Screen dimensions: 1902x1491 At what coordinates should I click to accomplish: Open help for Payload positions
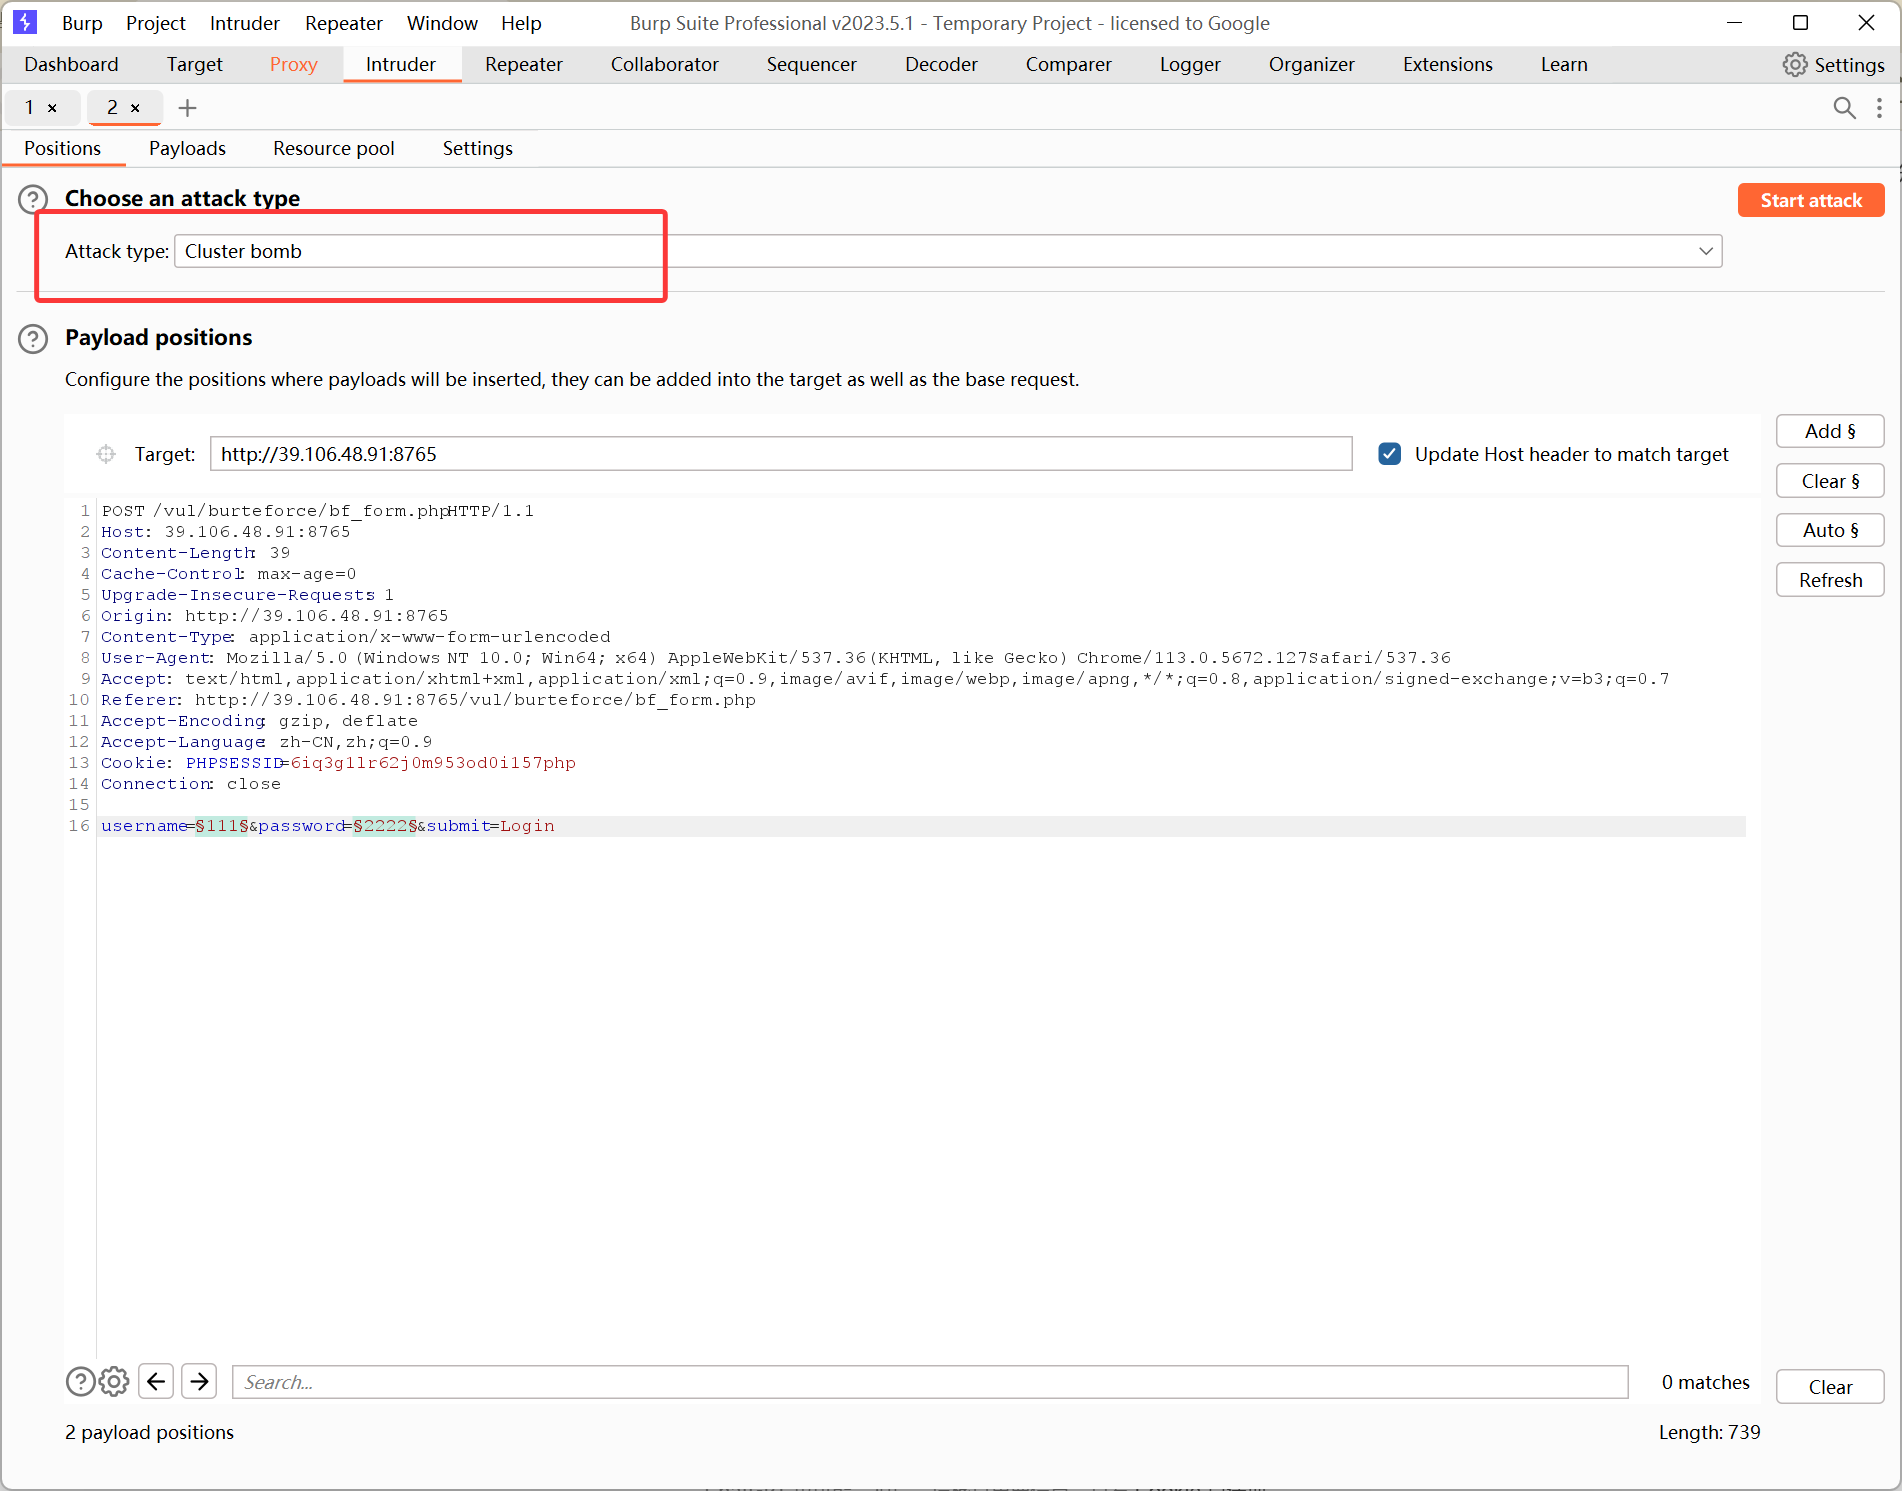(33, 339)
